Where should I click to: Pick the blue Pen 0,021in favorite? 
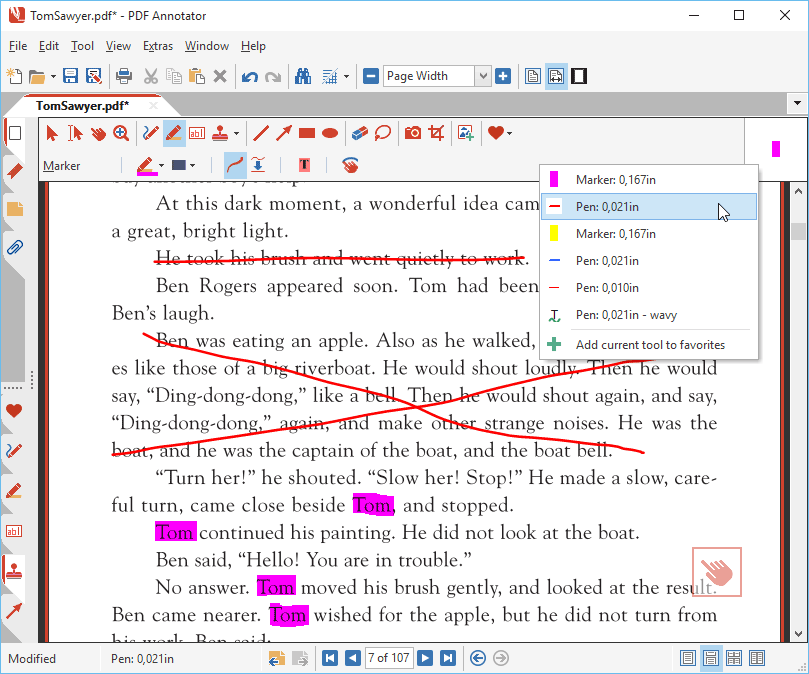pos(649,261)
